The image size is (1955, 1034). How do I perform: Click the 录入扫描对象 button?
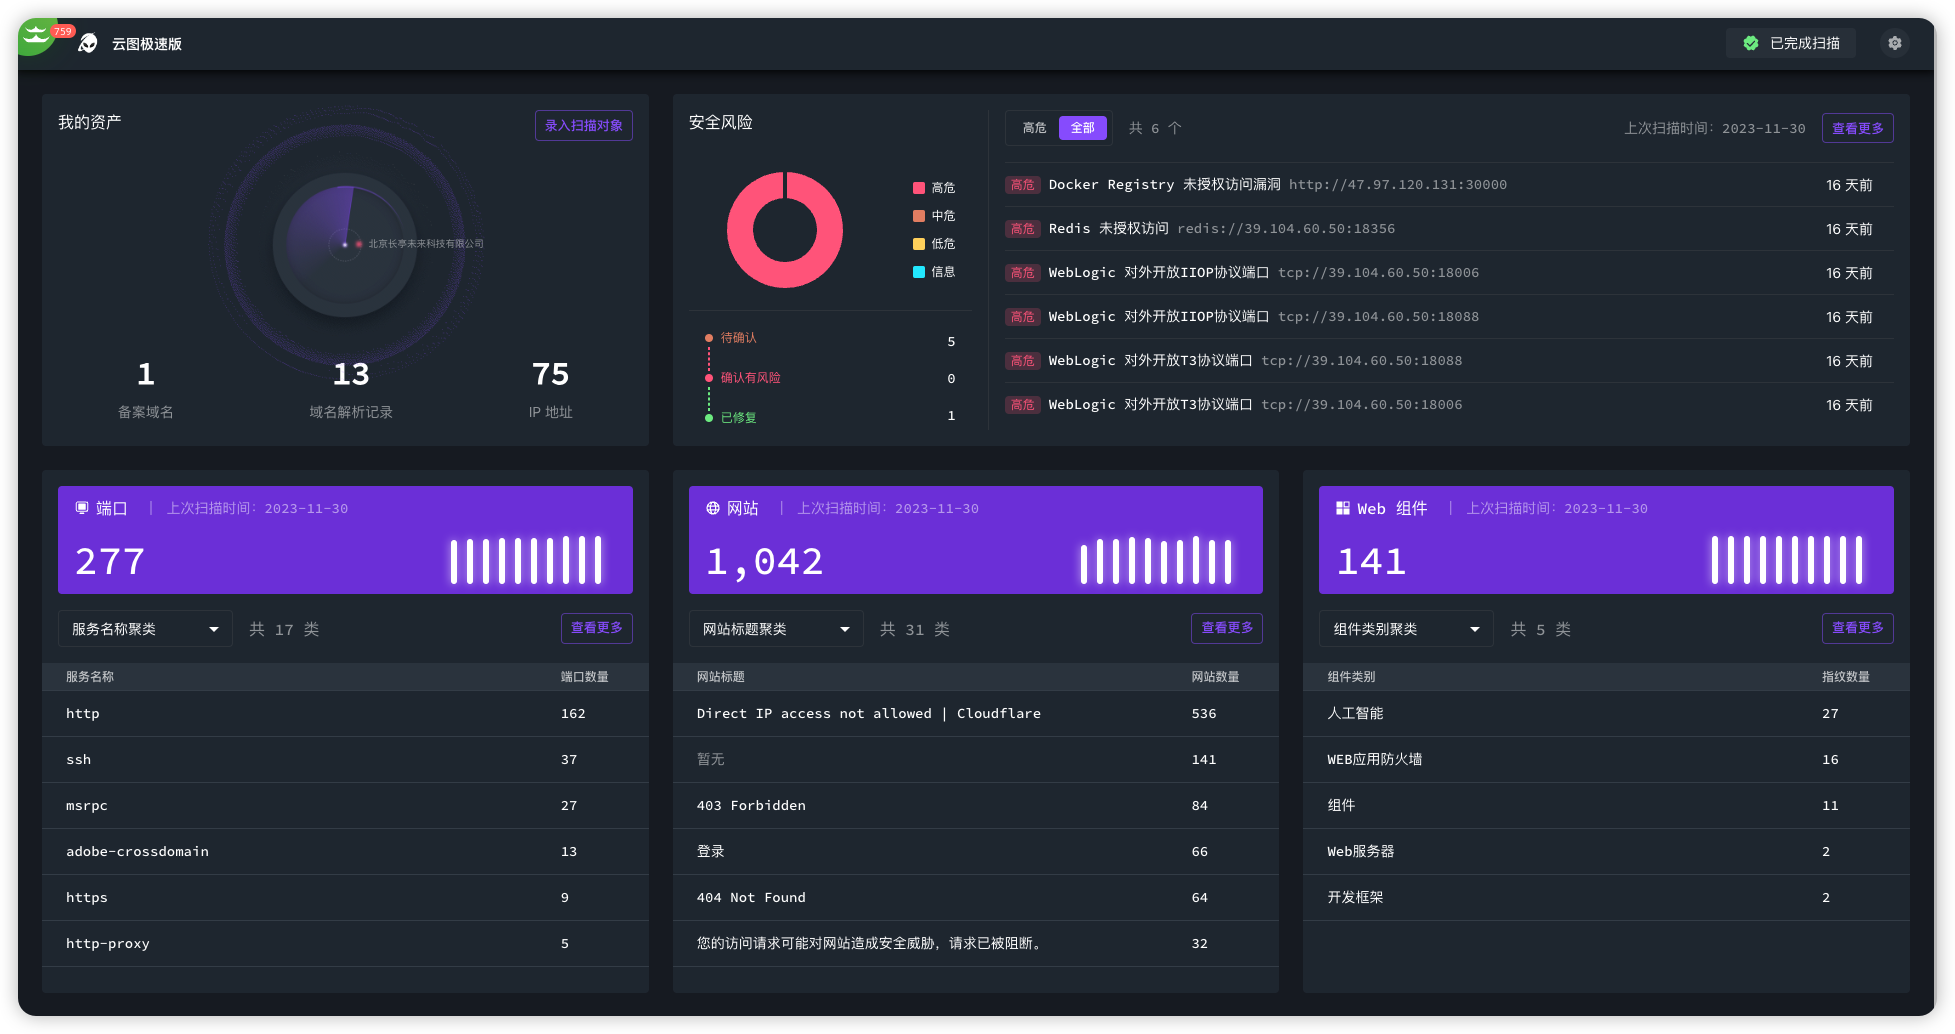tap(584, 126)
